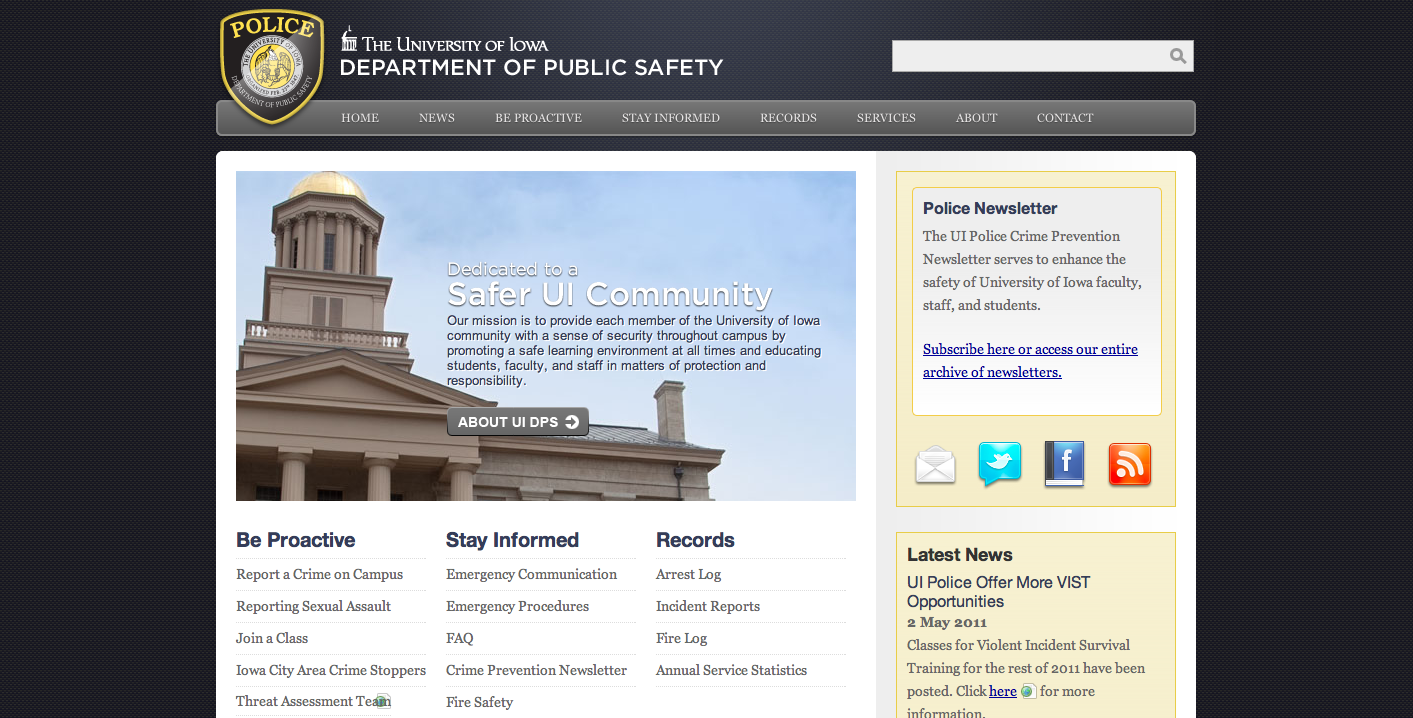This screenshot has width=1413, height=718.
Task: Open the Fire Log link
Action: pos(682,638)
